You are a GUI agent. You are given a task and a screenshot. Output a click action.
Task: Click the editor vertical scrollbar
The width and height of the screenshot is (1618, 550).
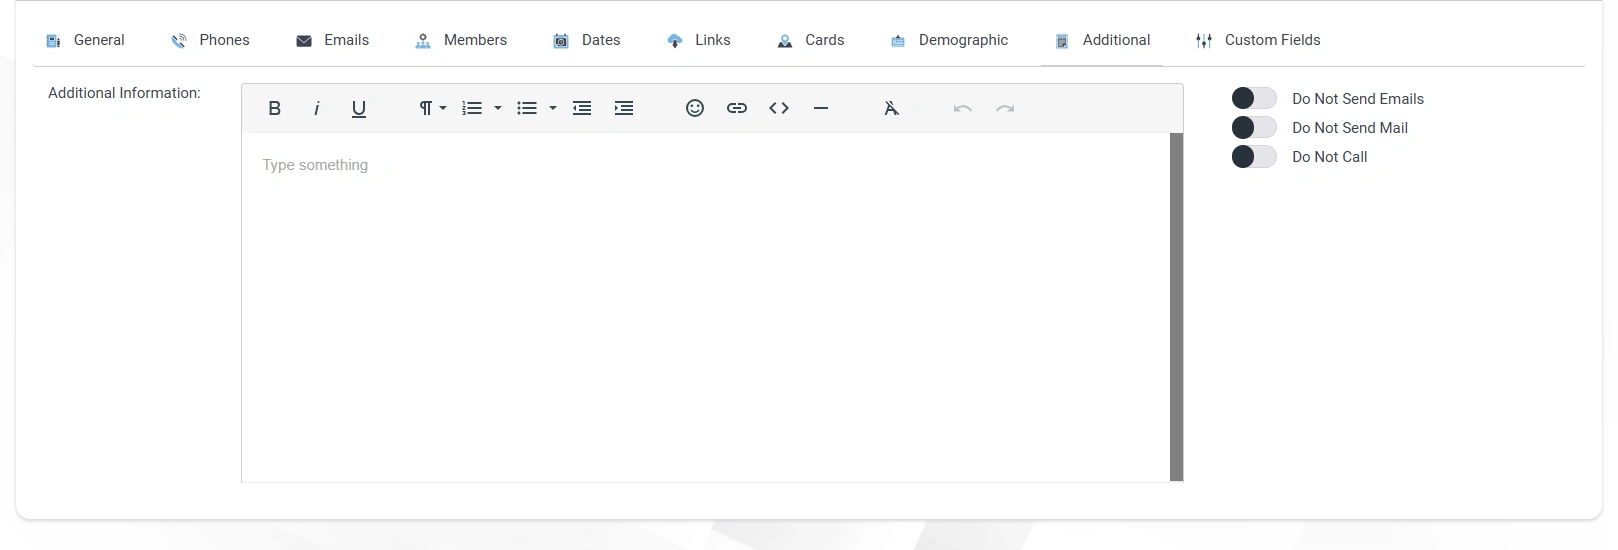1176,307
